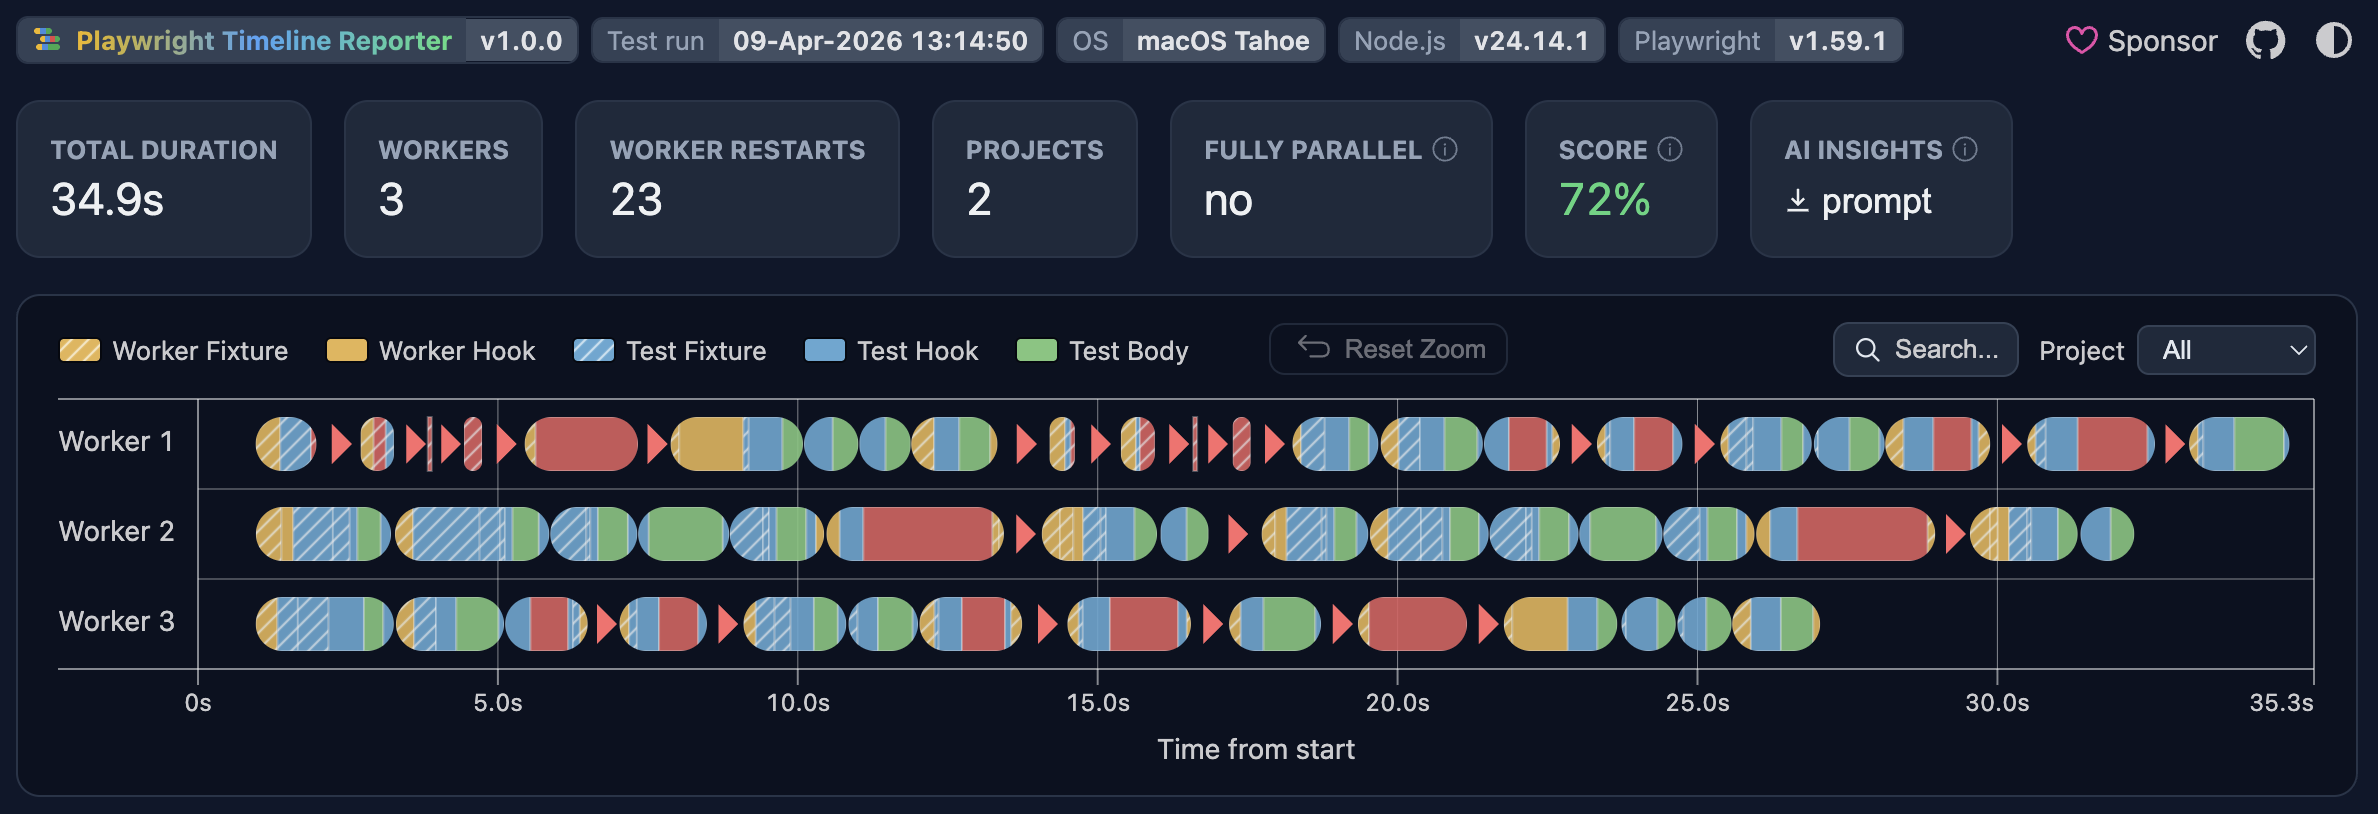2378x814 pixels.
Task: Click Worker 2's long red test near 12s
Action: coord(915,534)
